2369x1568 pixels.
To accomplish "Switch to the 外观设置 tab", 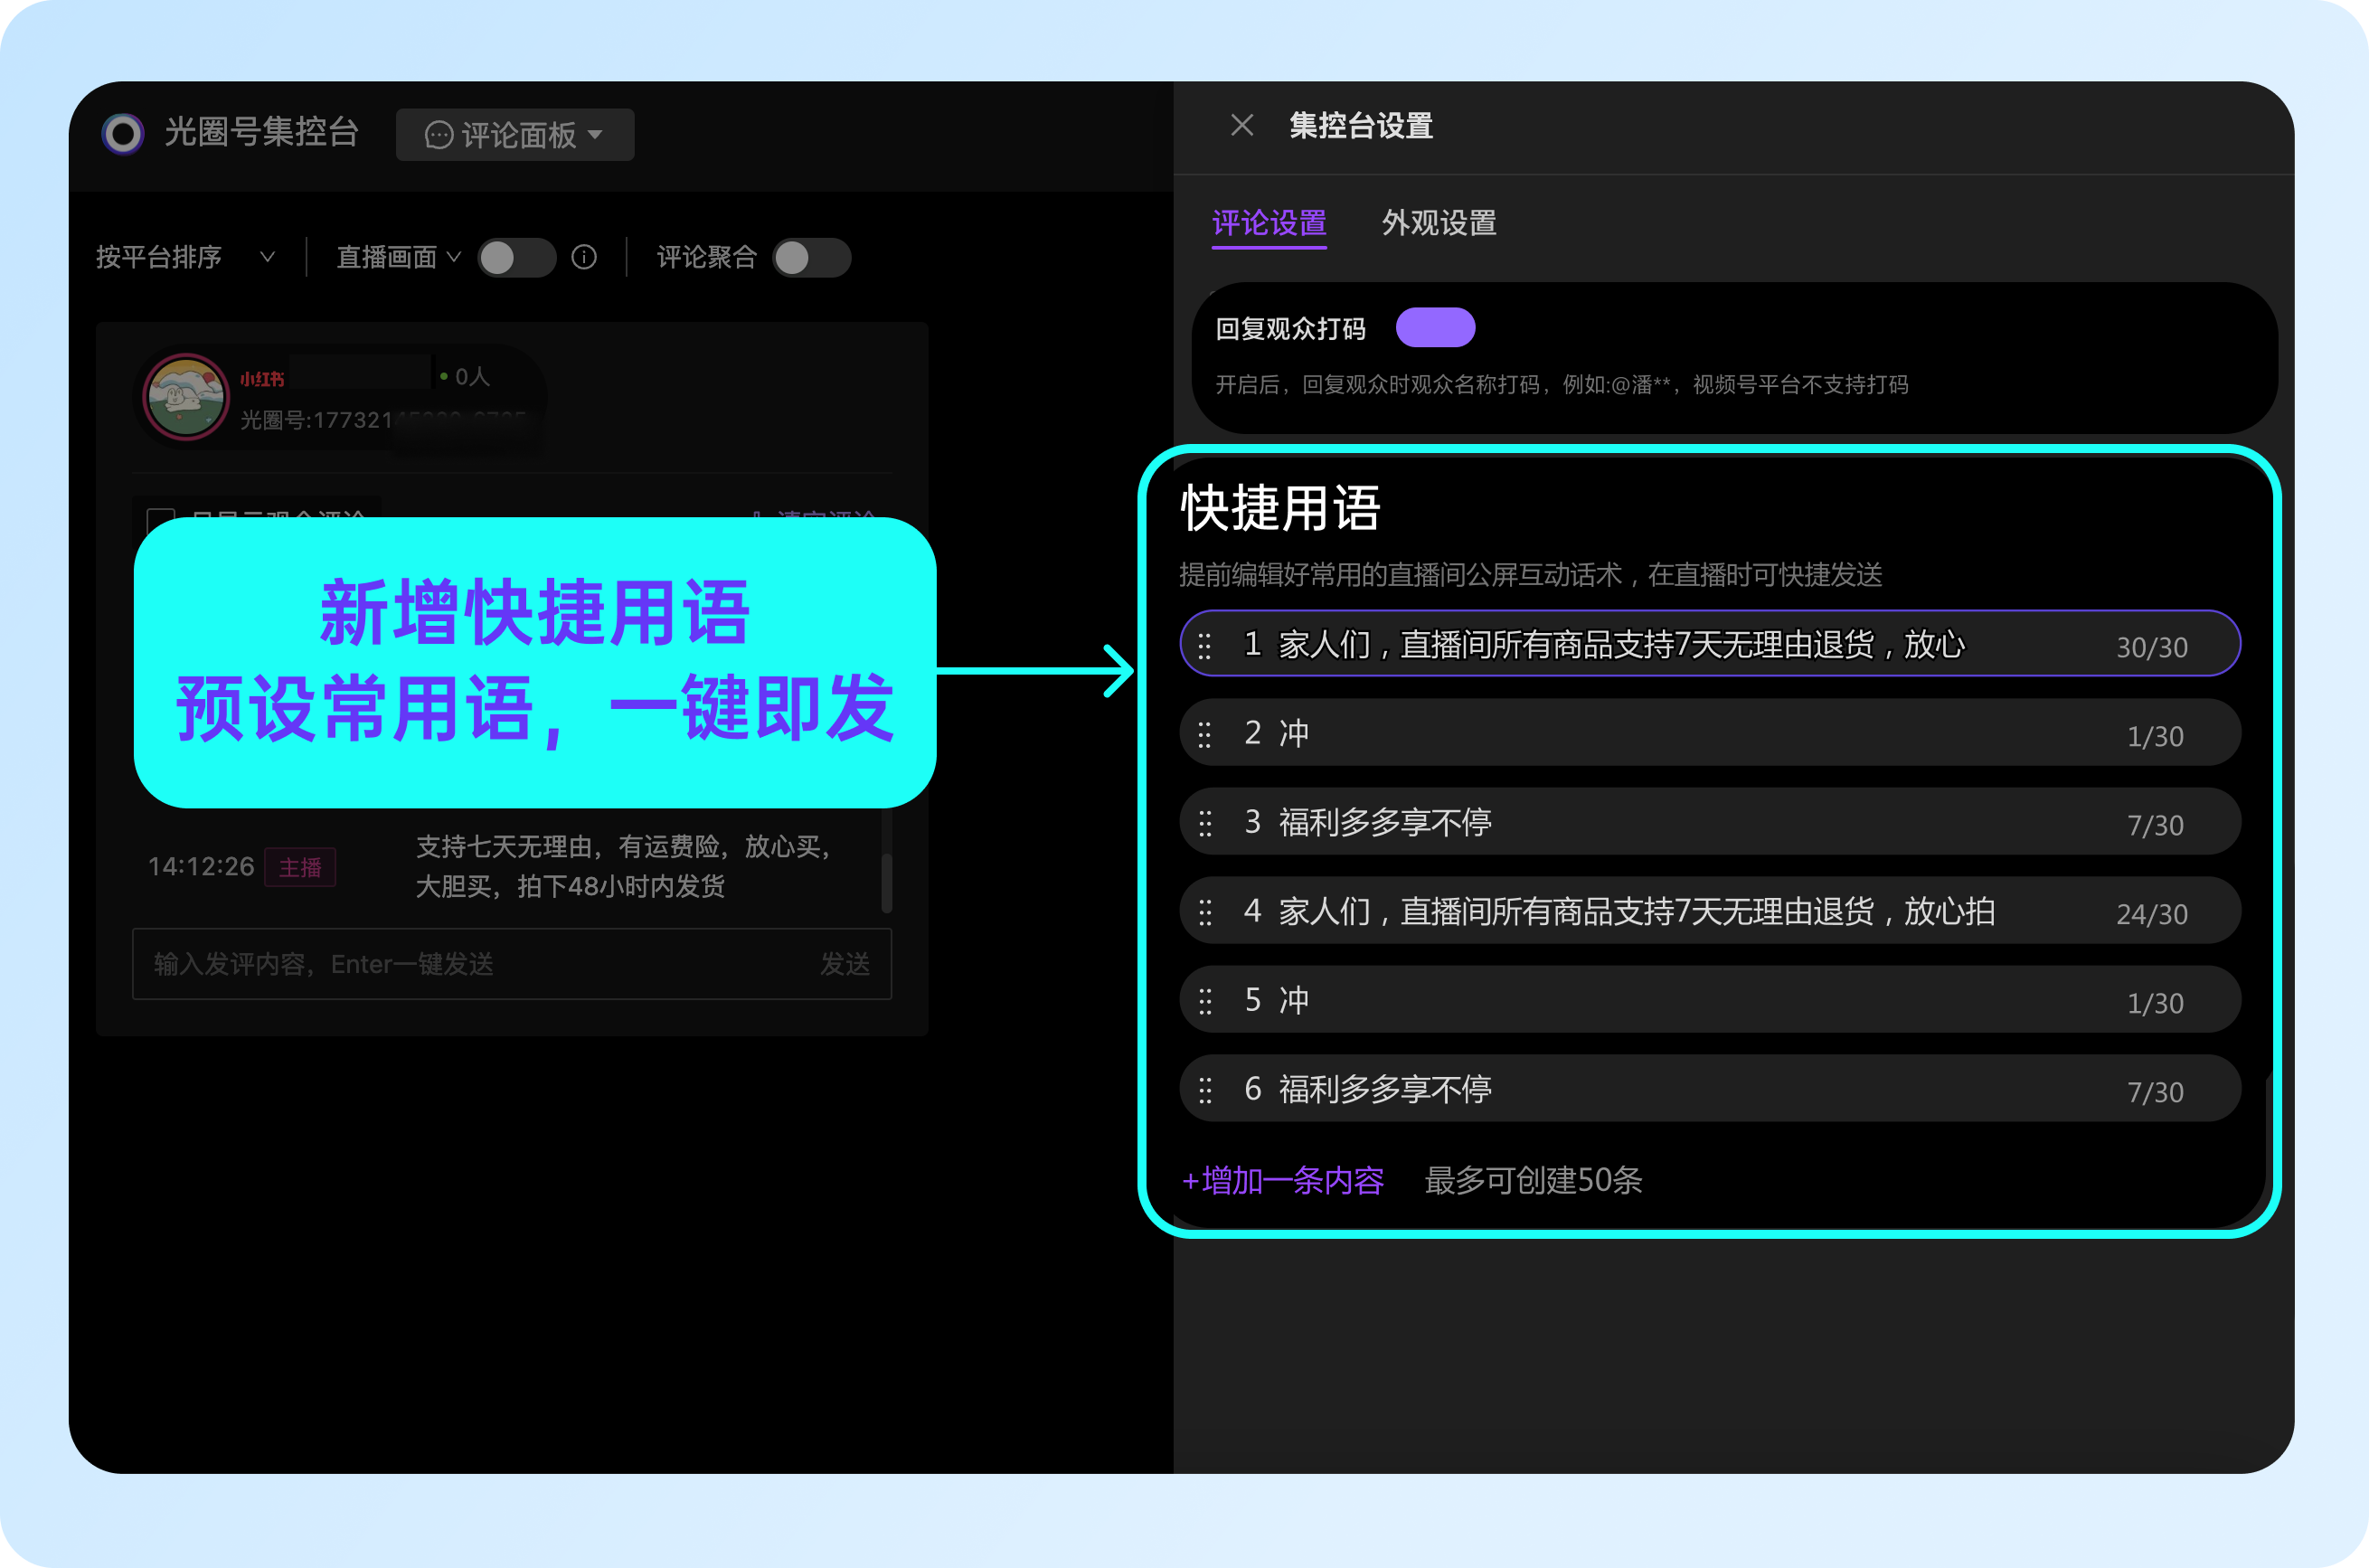I will pos(1437,224).
